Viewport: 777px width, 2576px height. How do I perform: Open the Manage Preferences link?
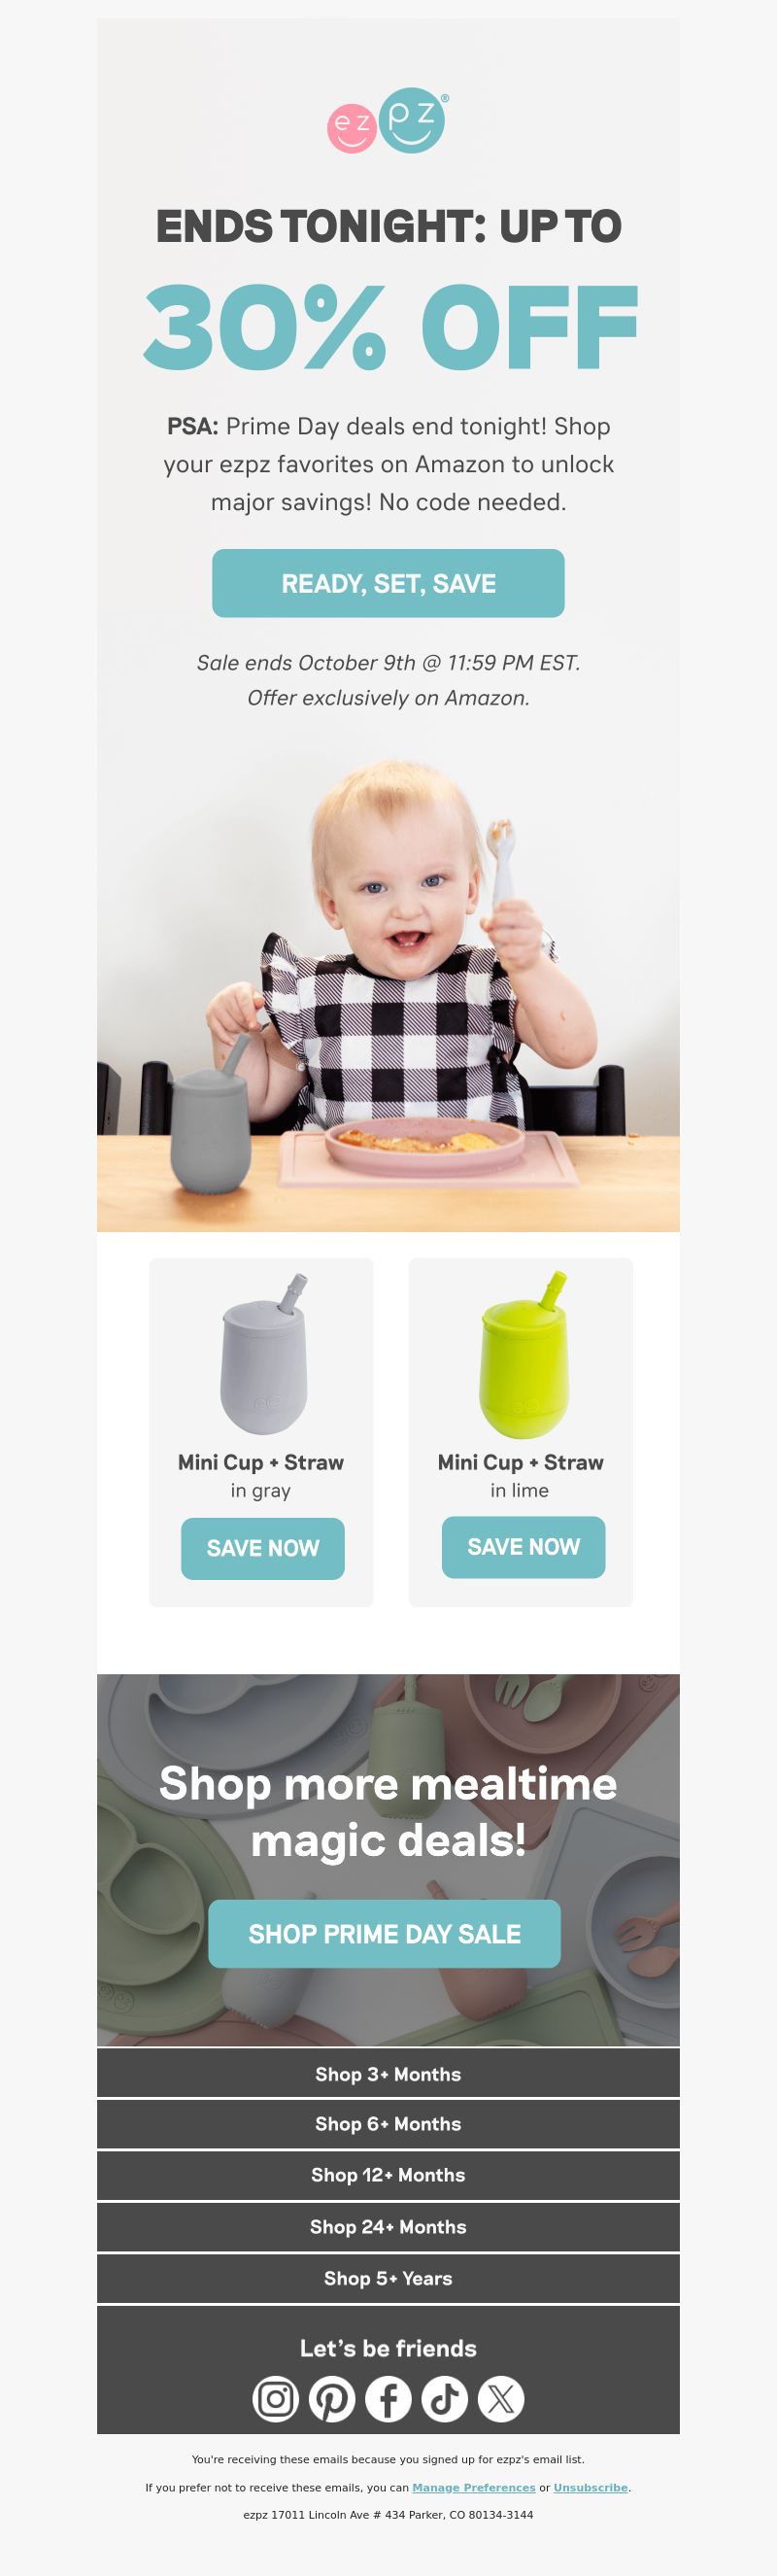pyautogui.click(x=473, y=2487)
